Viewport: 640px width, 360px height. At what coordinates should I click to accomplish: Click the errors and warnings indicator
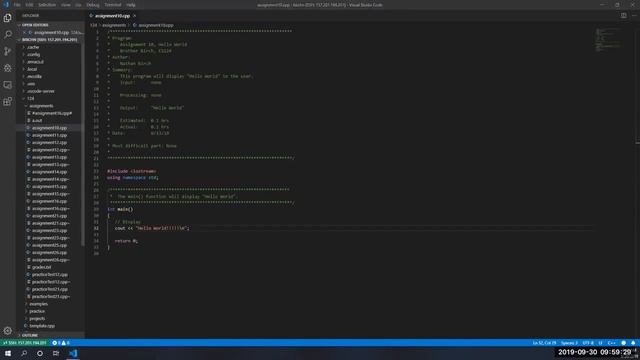[61, 343]
